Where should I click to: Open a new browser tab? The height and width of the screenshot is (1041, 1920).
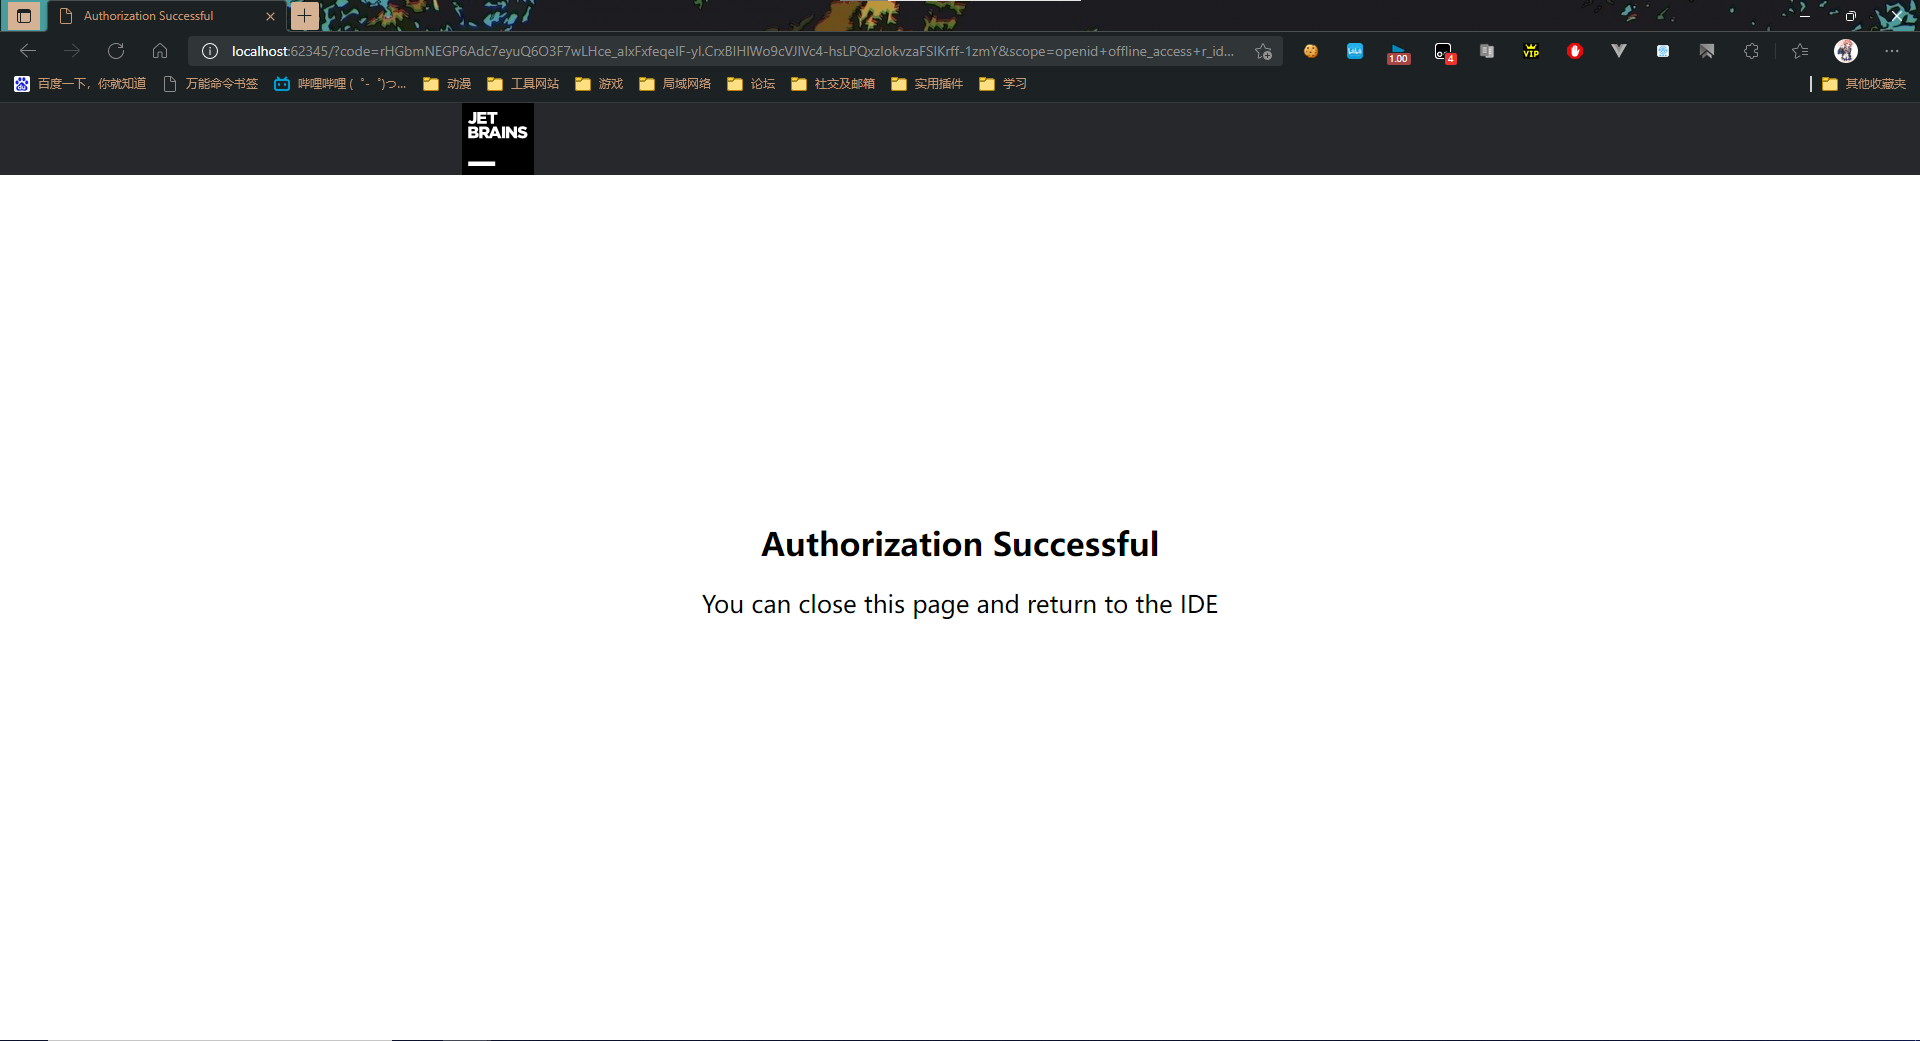[x=304, y=16]
